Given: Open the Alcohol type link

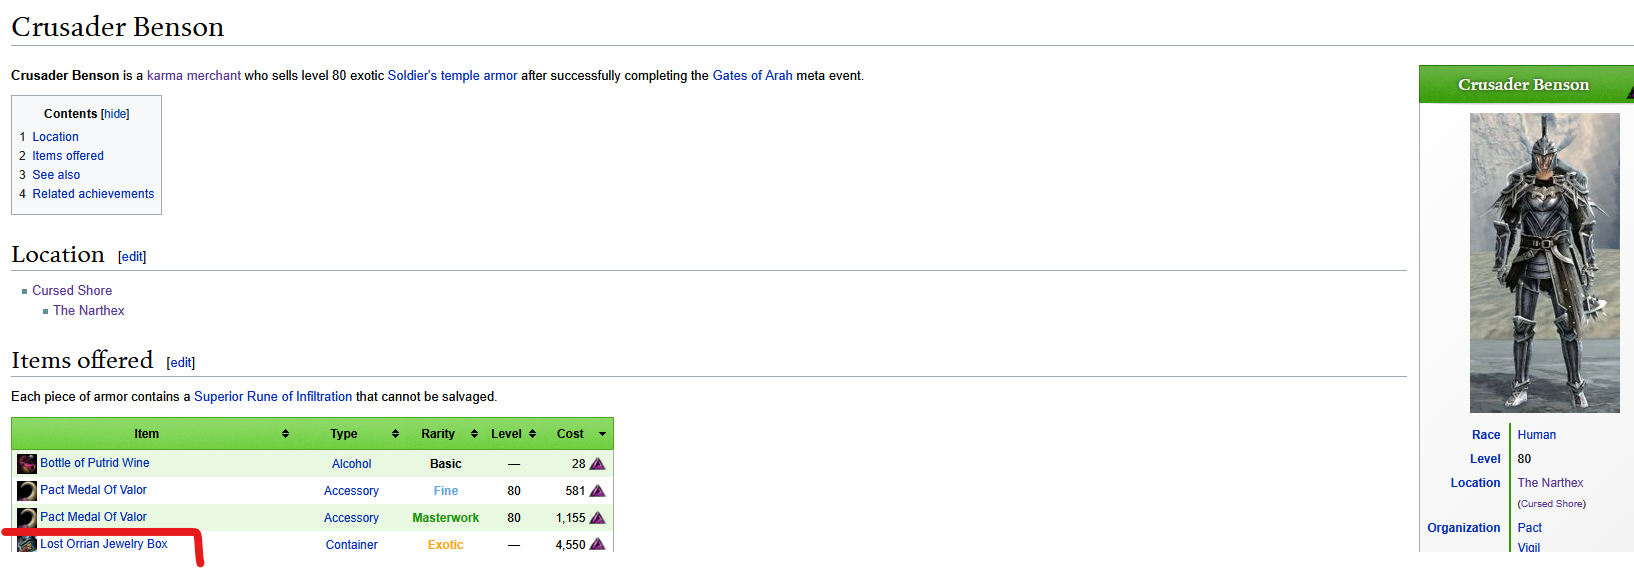Looking at the screenshot, I should click(352, 464).
